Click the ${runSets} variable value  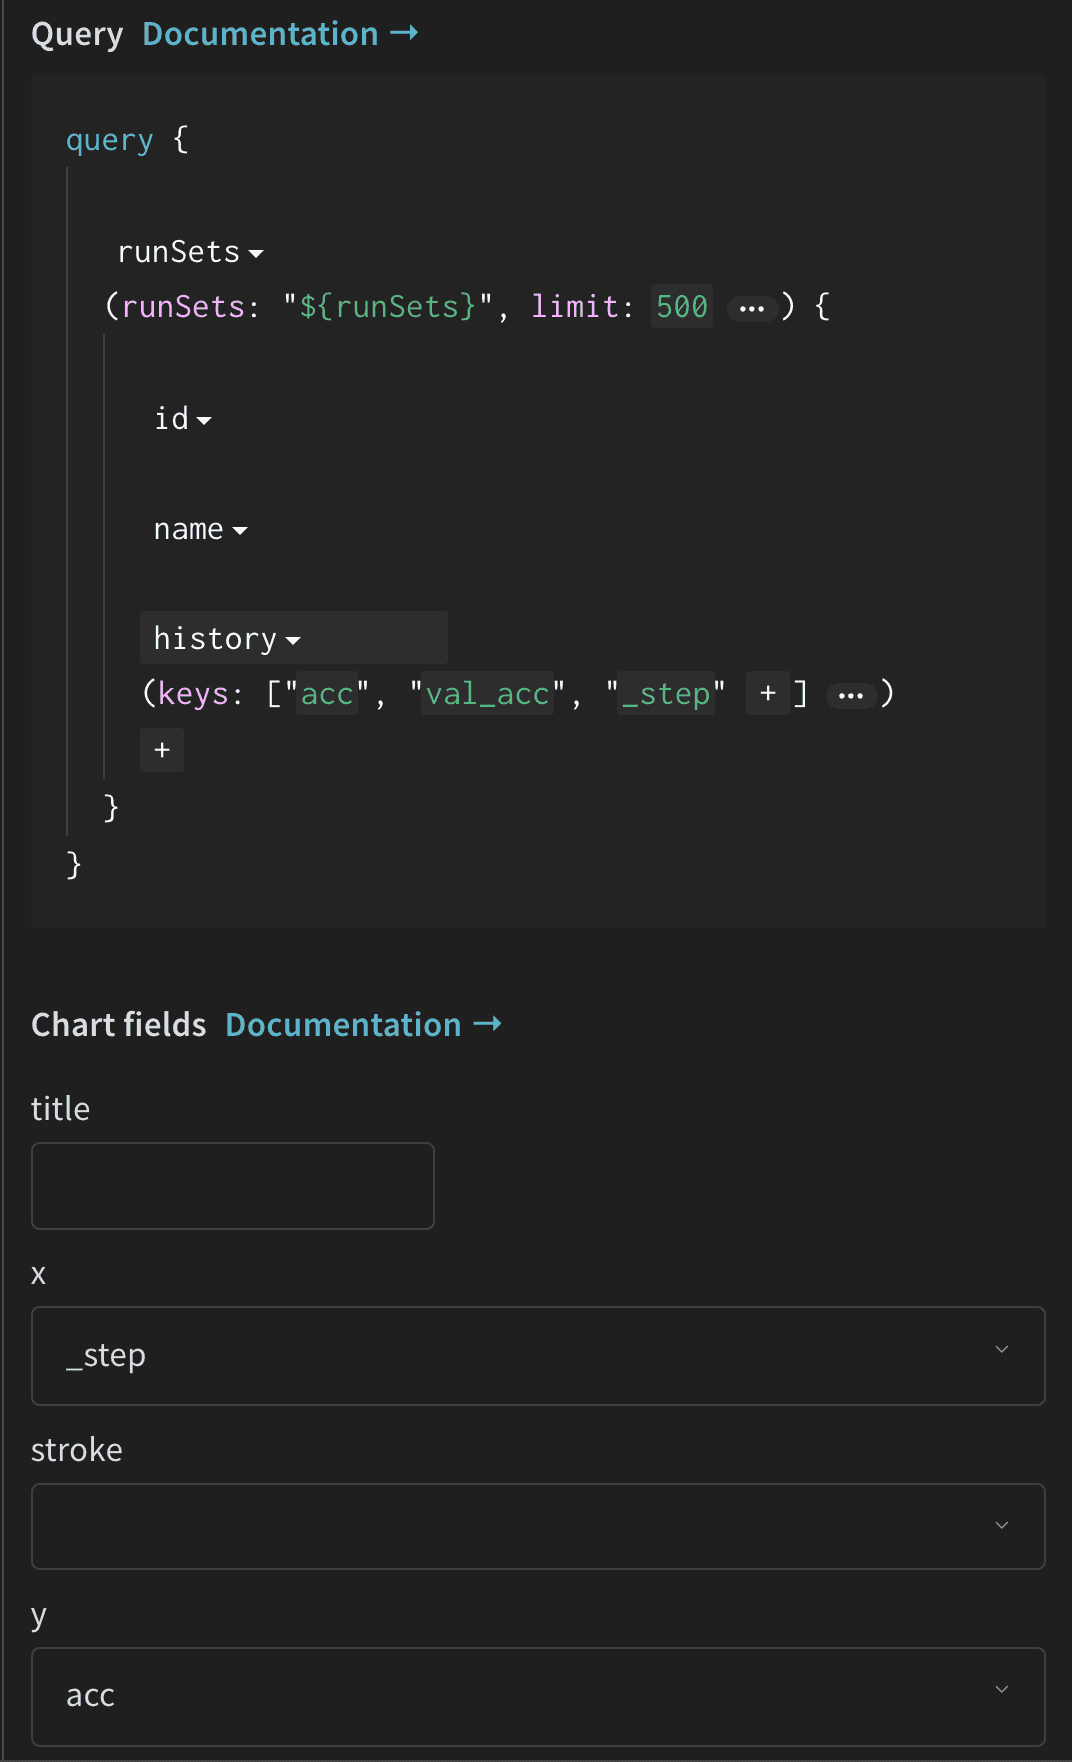click(x=388, y=307)
